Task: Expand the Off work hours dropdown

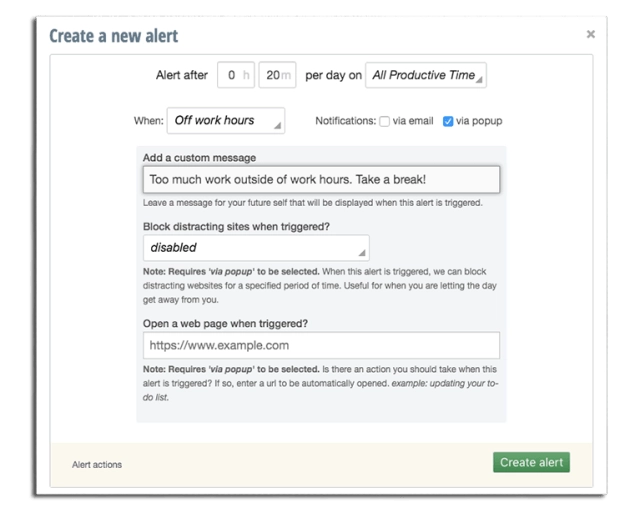Action: (x=225, y=121)
